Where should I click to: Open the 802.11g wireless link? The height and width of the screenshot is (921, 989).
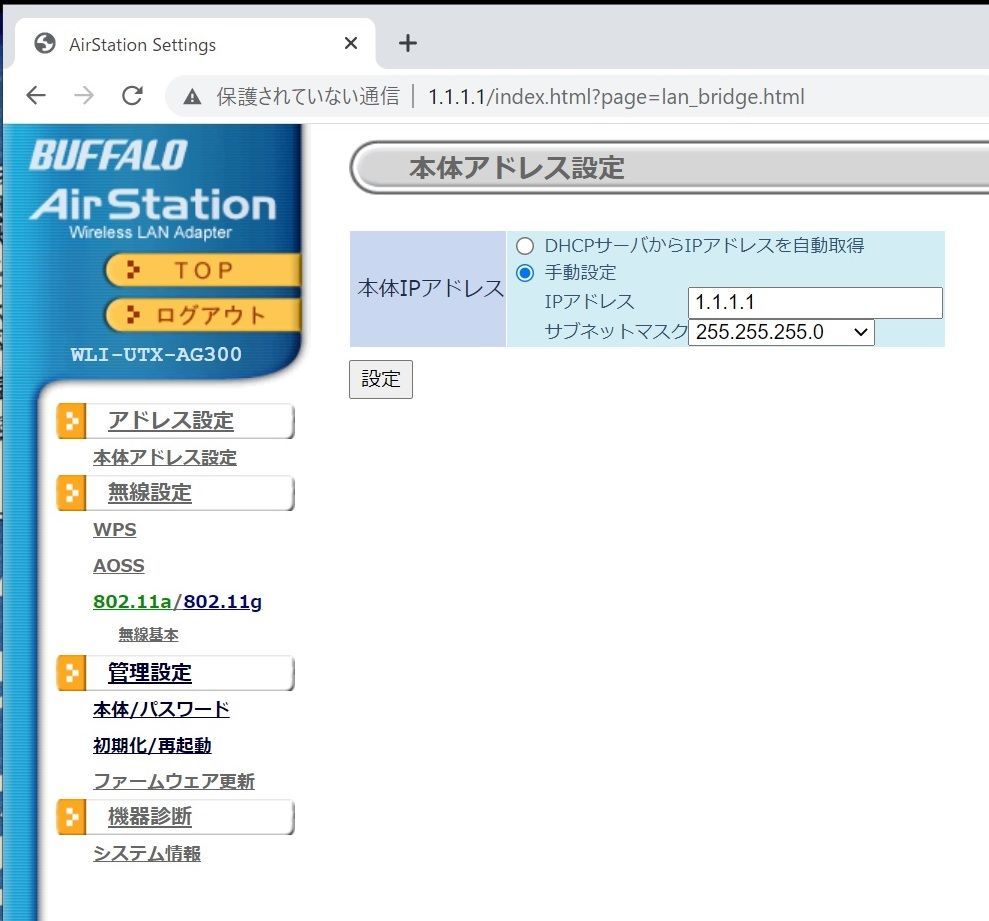click(222, 602)
